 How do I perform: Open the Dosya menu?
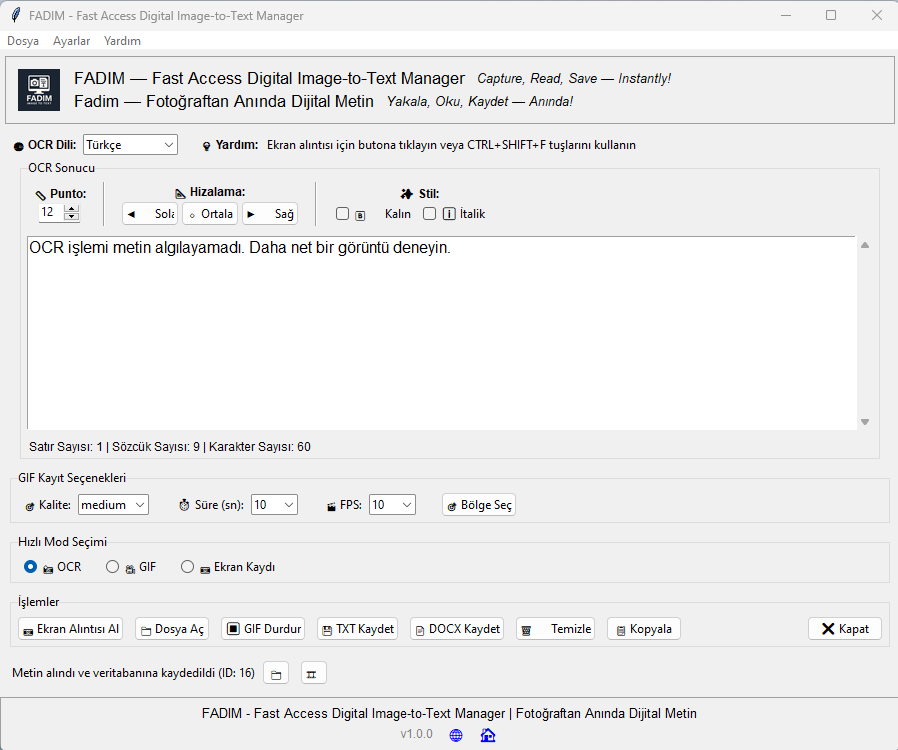(x=23, y=41)
